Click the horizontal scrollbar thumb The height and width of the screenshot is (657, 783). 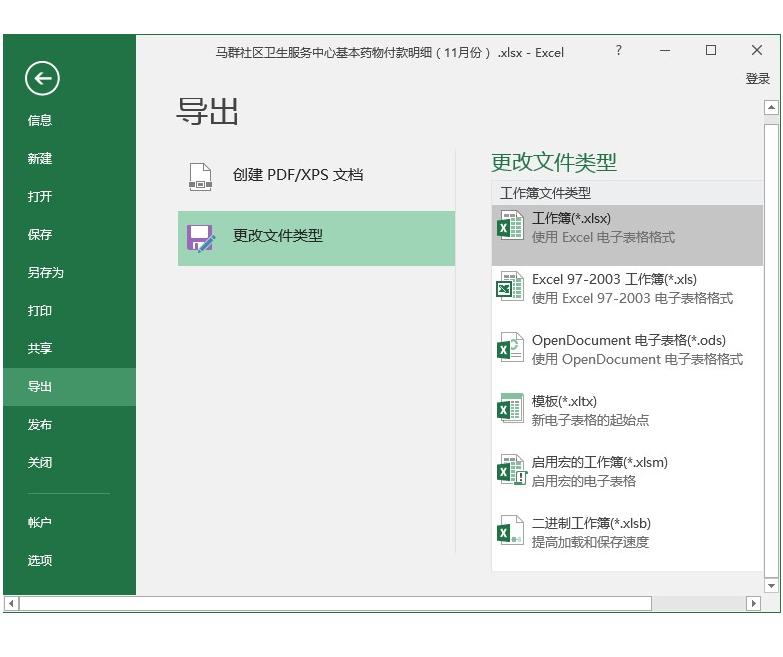pos(336,604)
